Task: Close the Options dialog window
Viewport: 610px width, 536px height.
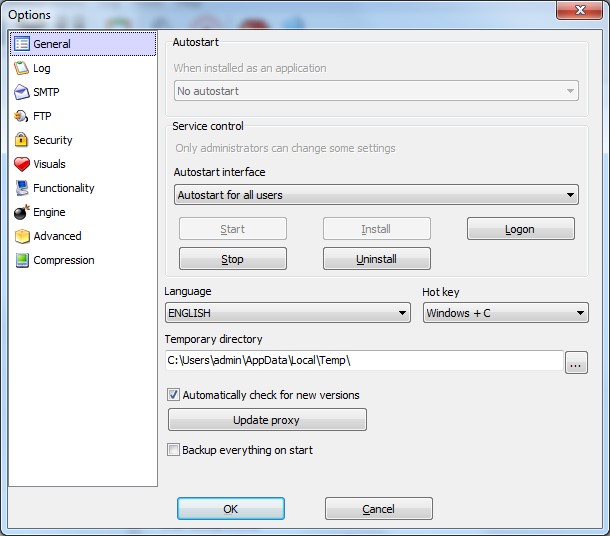Action: coord(580,10)
